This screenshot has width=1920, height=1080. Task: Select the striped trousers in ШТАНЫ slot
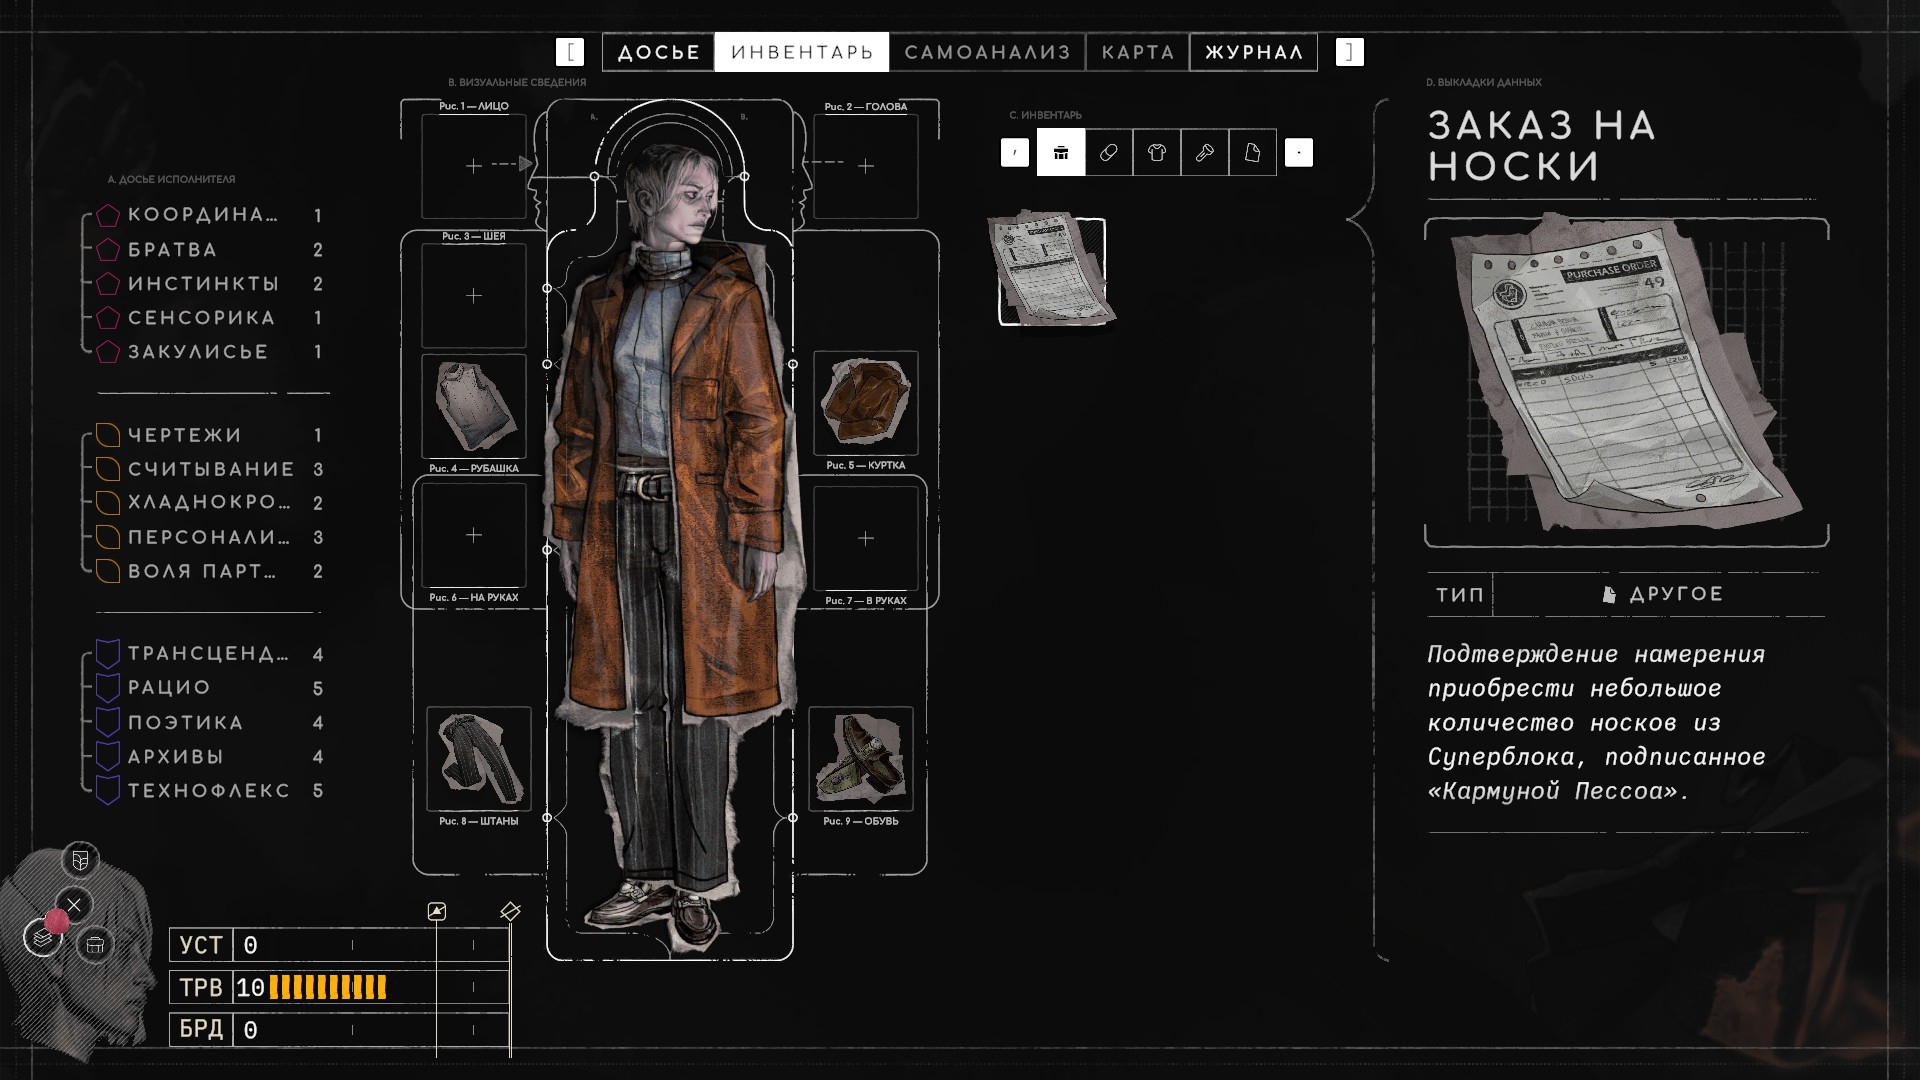tap(479, 759)
